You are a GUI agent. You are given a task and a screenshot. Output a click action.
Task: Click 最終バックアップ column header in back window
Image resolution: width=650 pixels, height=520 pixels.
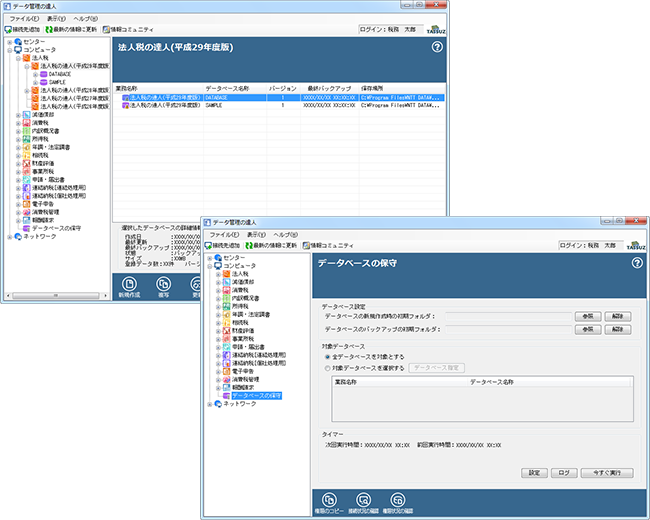tap(329, 88)
